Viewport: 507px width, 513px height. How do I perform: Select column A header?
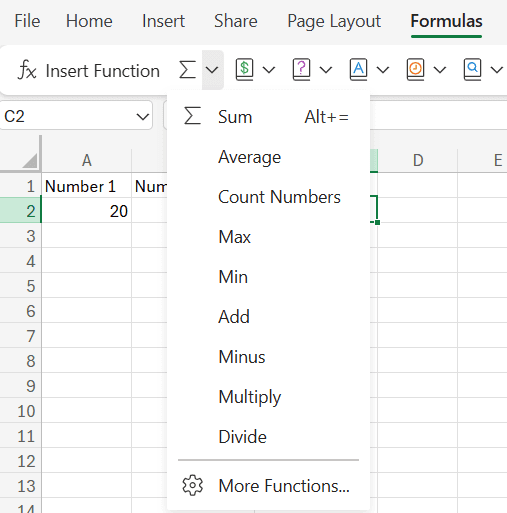(x=87, y=160)
